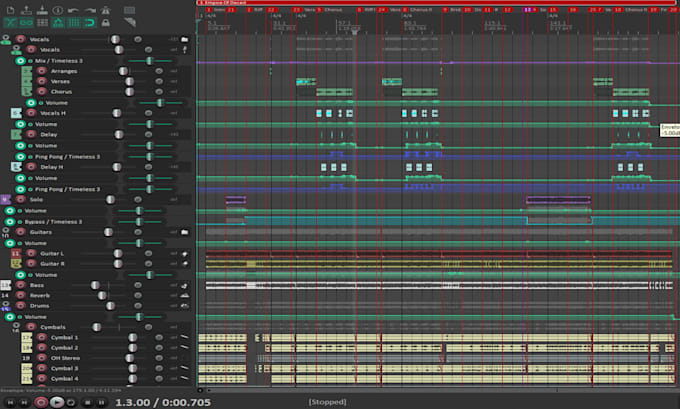
Task: Toggle the Mix / Timeless 3 envelope button
Action: click(x=20, y=61)
